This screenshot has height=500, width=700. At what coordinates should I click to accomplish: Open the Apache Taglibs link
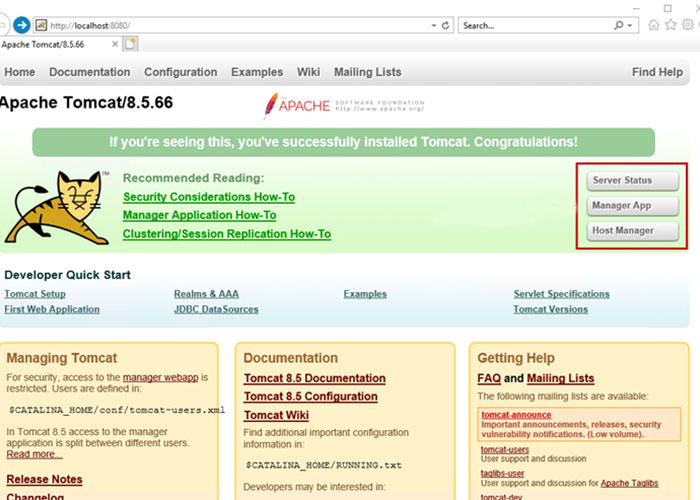click(629, 483)
